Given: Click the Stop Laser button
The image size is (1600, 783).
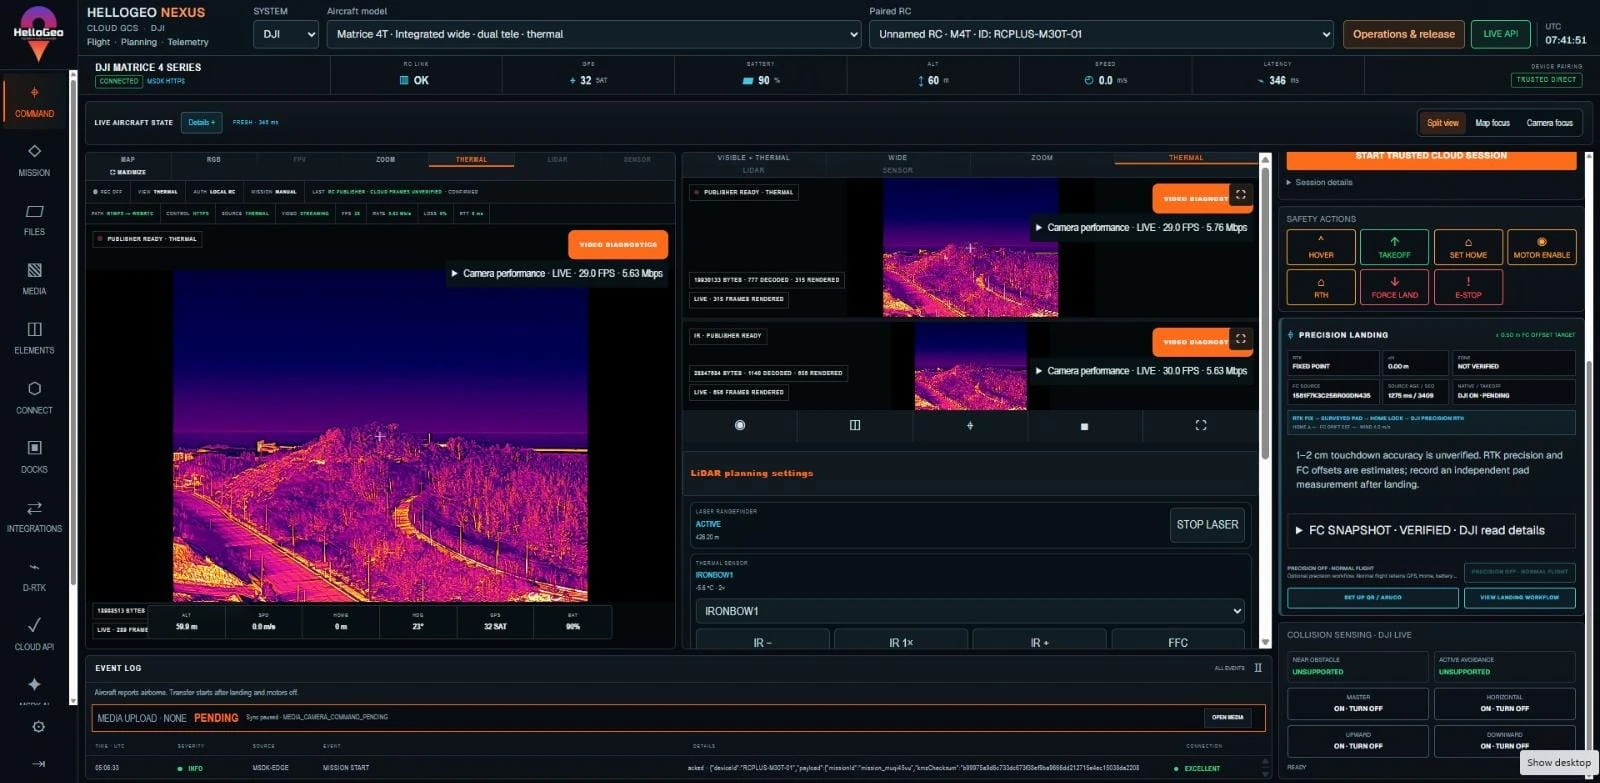Looking at the screenshot, I should coord(1207,525).
